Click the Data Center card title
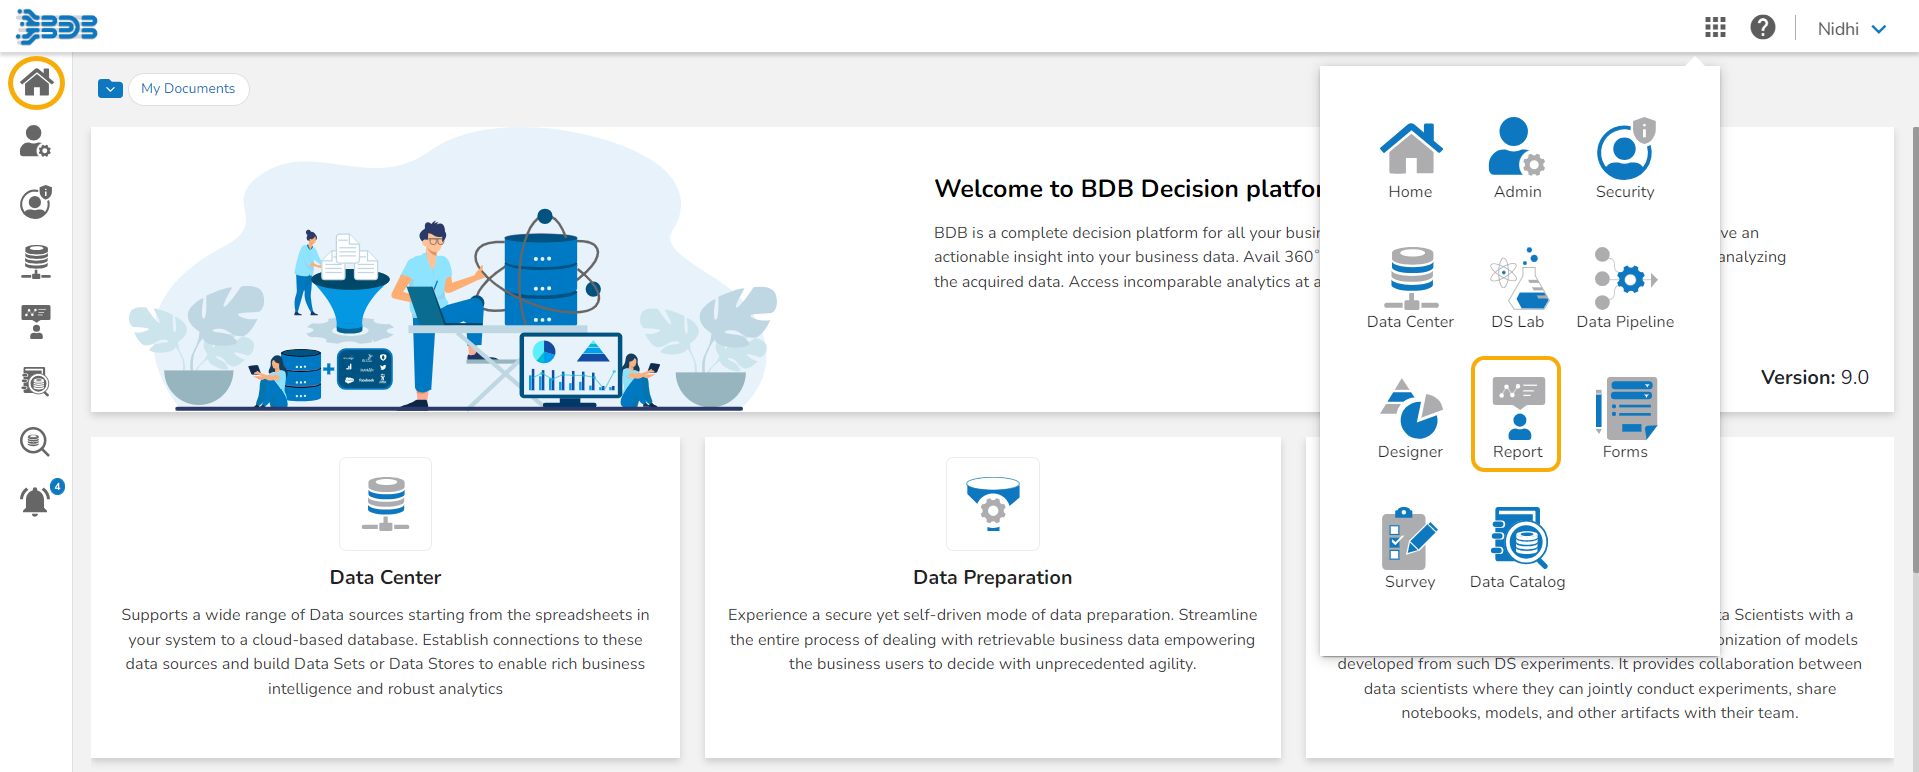The height and width of the screenshot is (772, 1919). [x=385, y=577]
